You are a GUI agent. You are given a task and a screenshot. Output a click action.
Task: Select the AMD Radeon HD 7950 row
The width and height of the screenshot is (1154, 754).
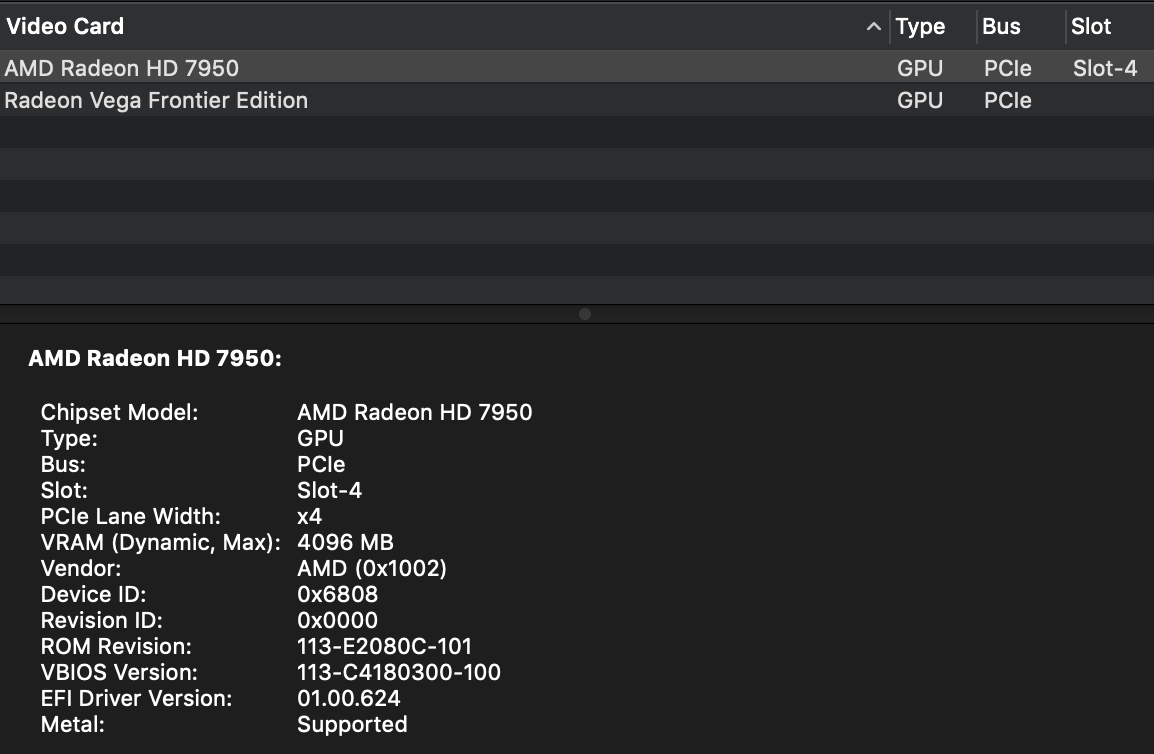pos(577,68)
